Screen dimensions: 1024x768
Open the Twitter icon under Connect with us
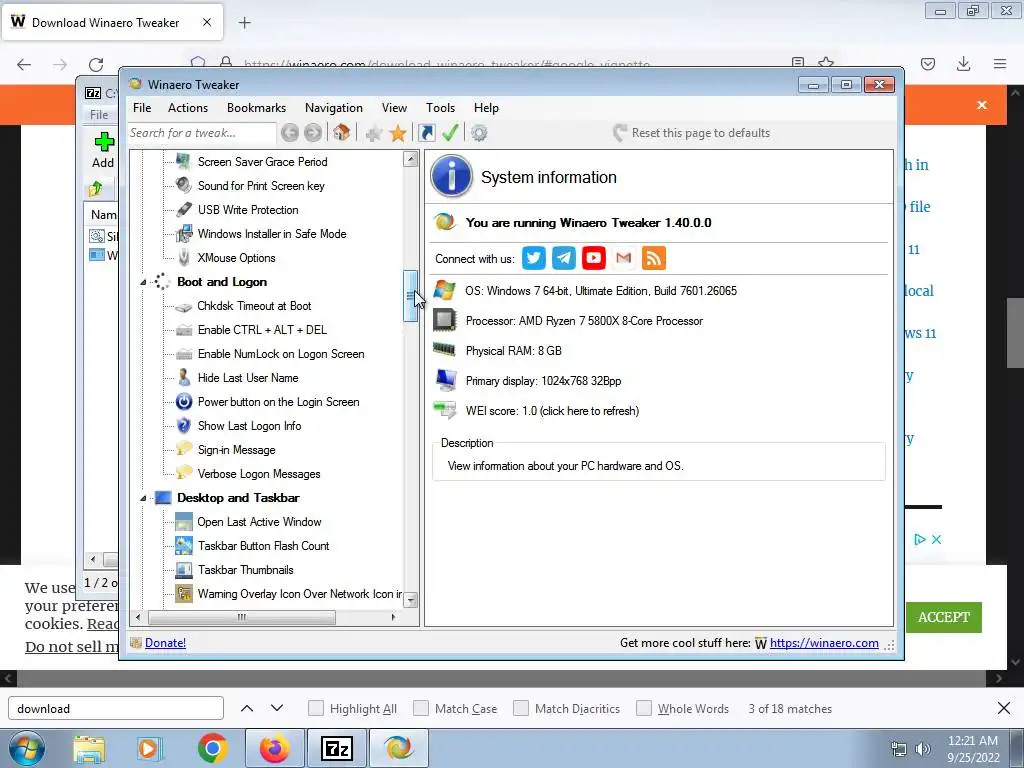pyautogui.click(x=534, y=258)
